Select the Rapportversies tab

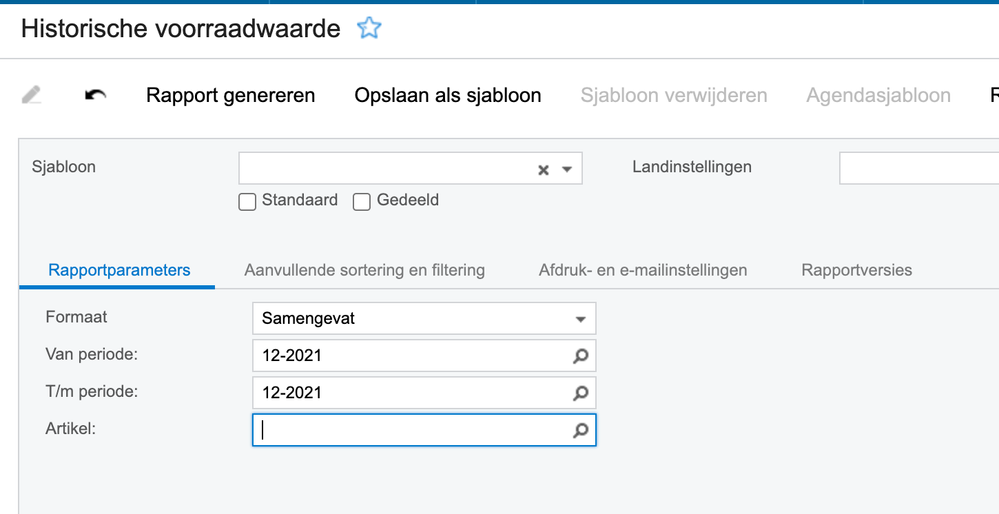[x=856, y=270]
